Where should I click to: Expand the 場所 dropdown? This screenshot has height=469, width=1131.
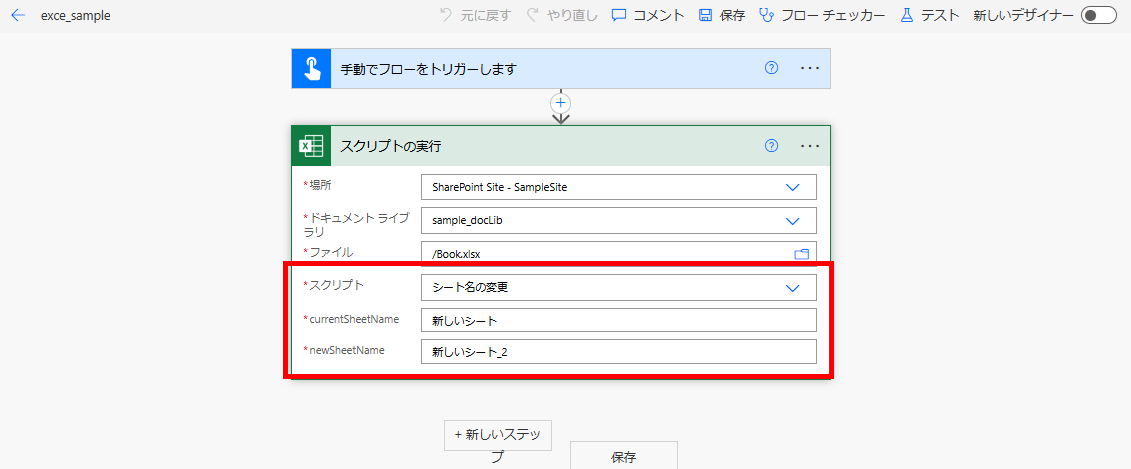[793, 187]
